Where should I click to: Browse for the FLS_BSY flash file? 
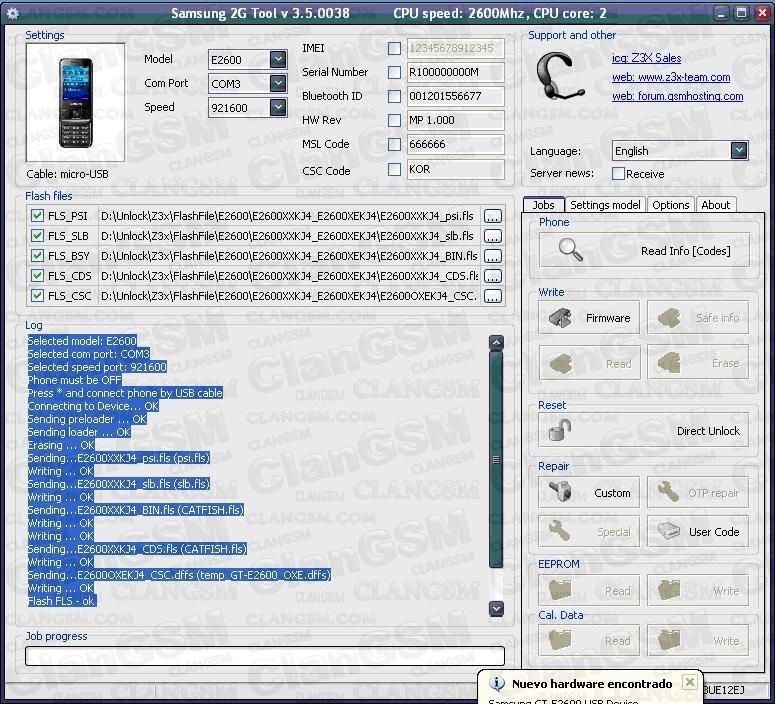point(492,256)
